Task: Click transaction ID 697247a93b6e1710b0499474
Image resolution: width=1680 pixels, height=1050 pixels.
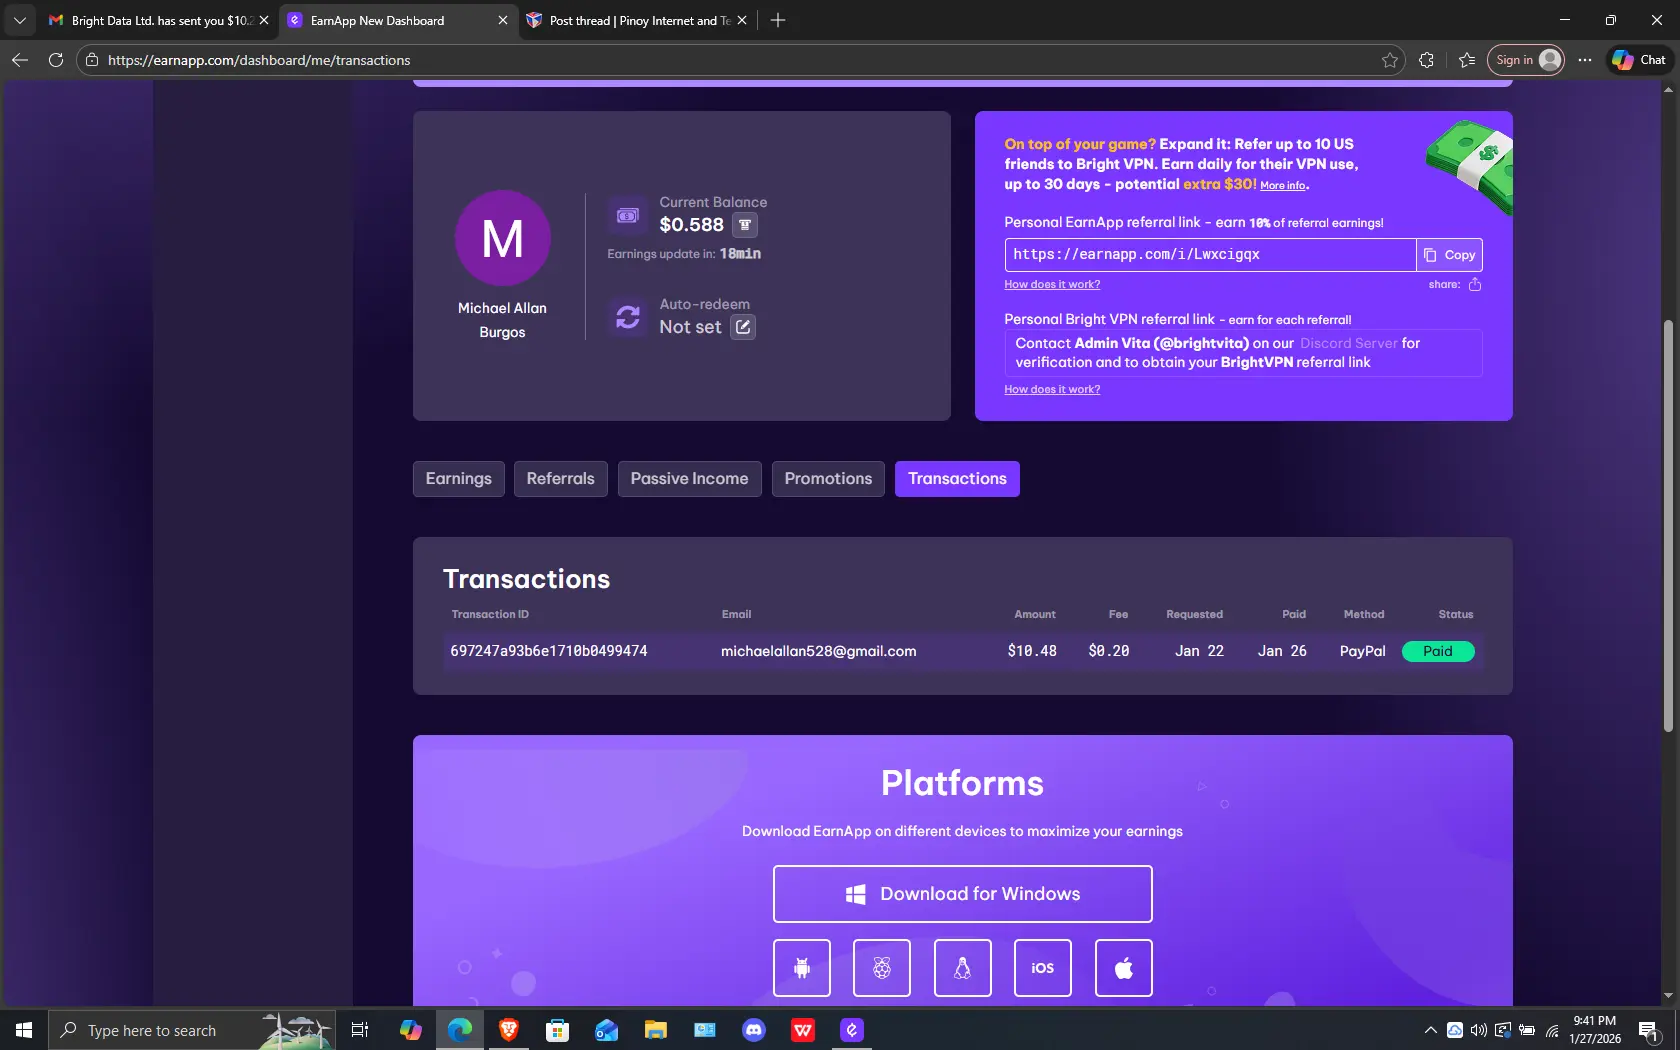Action: pos(549,651)
